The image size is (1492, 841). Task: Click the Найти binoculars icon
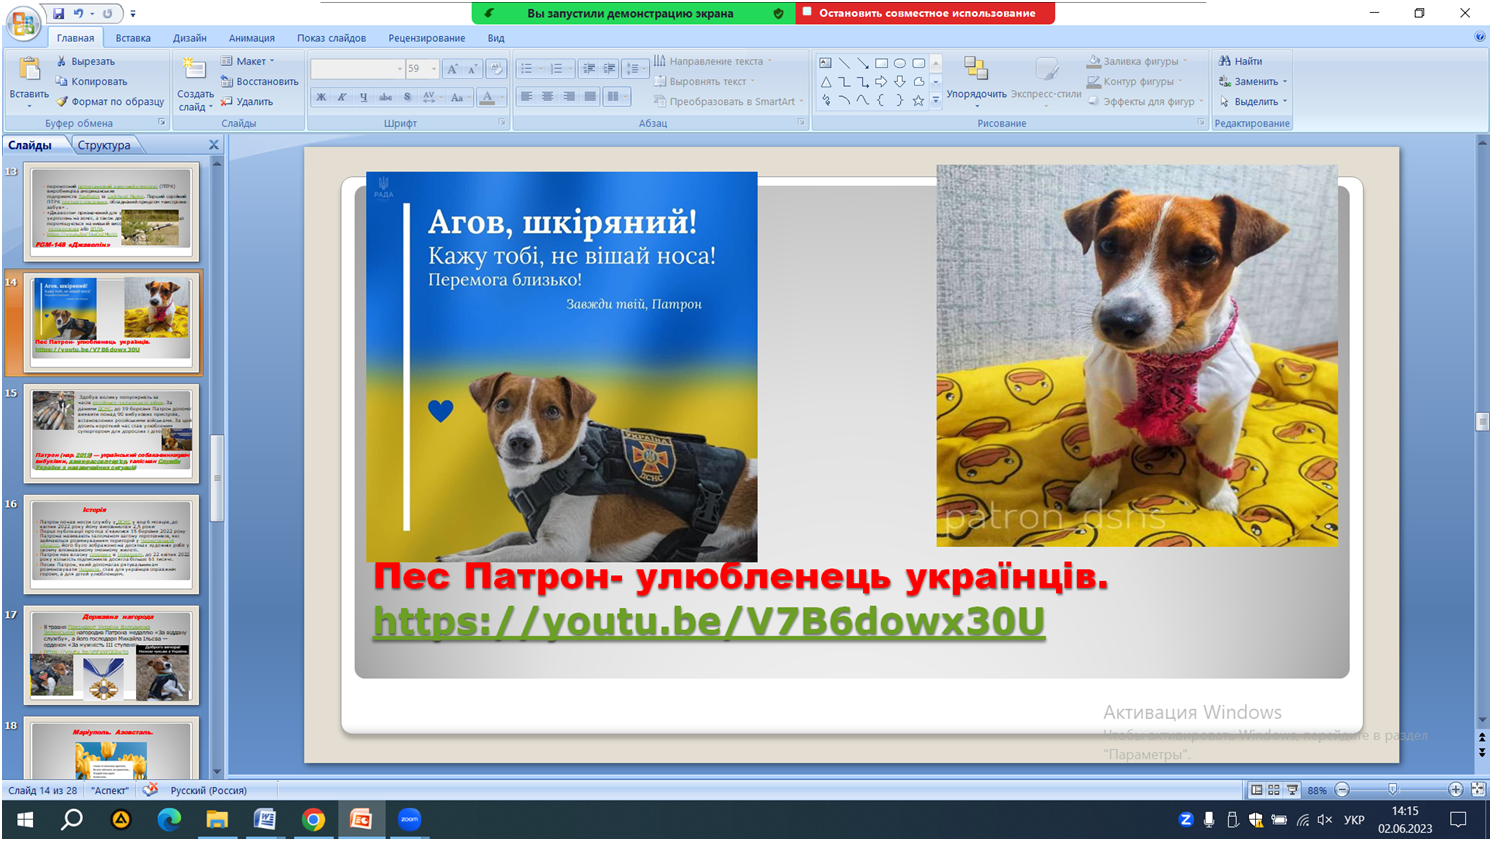(x=1225, y=61)
